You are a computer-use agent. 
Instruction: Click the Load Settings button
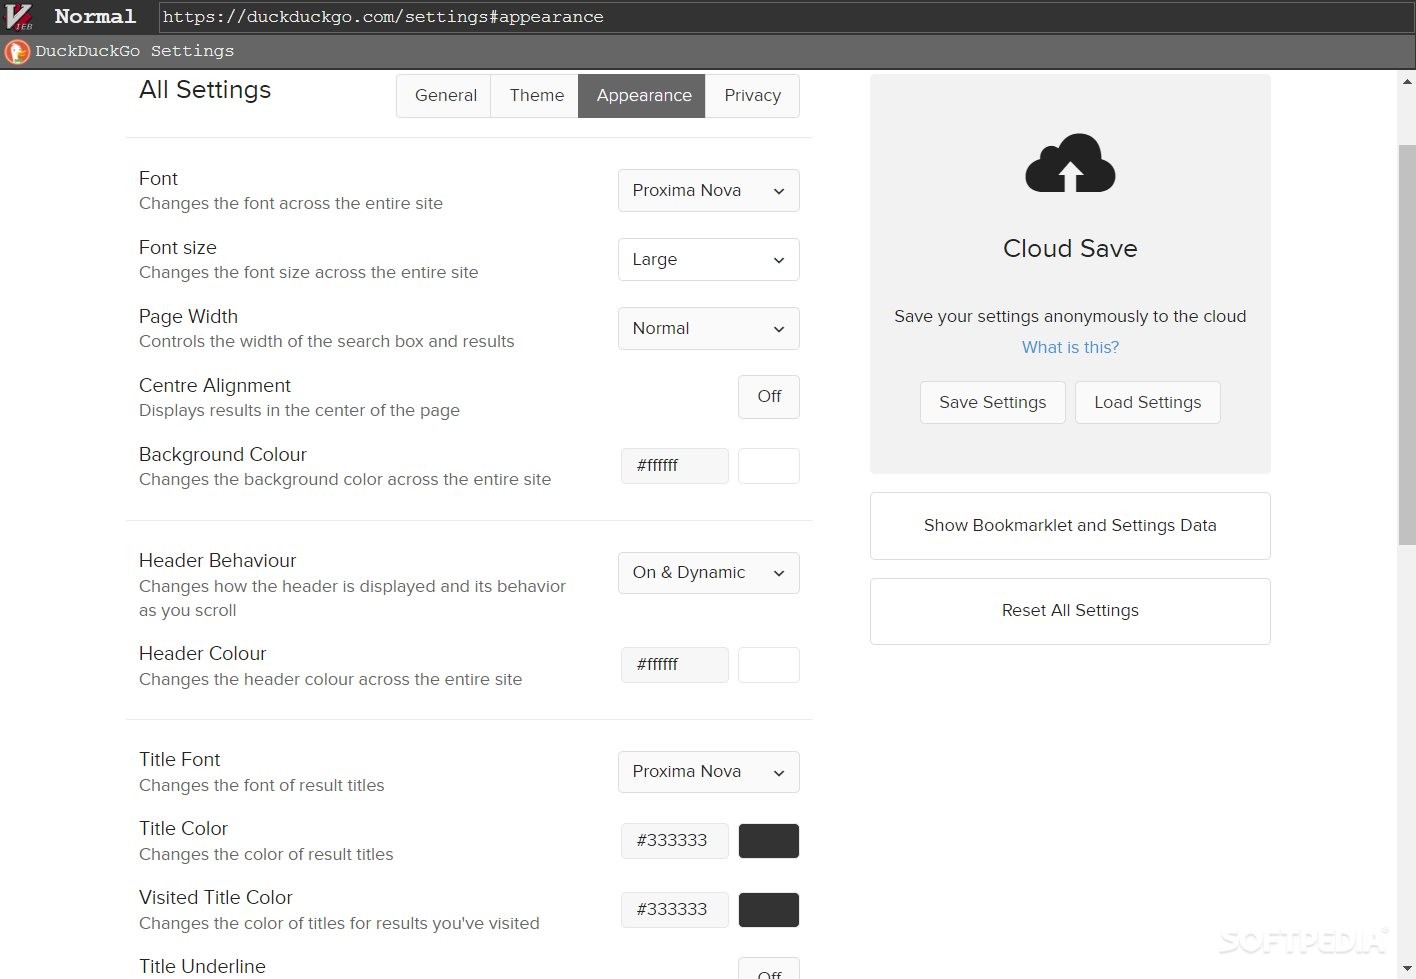1148,402
